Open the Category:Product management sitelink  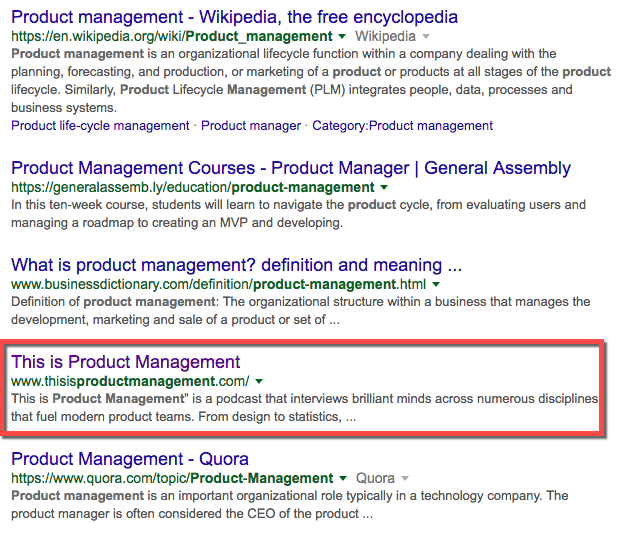403,126
